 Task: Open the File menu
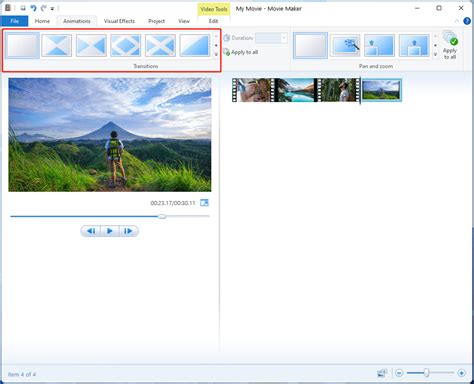point(15,21)
